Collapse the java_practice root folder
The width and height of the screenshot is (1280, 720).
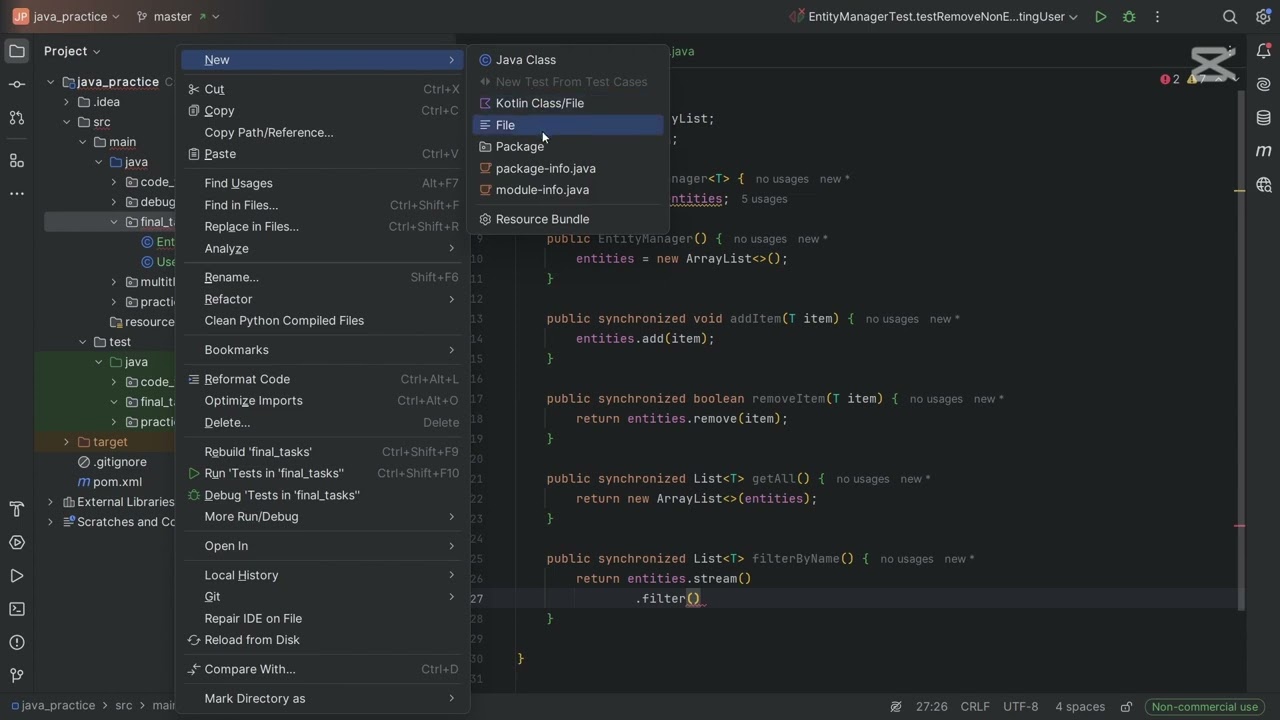pyautogui.click(x=51, y=82)
